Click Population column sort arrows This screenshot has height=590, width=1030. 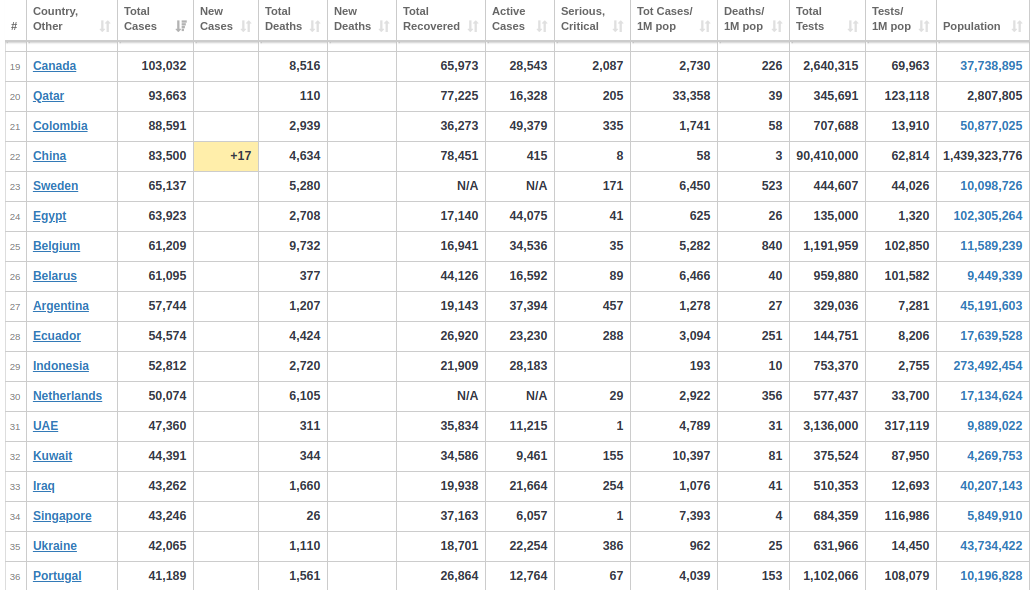pos(1017,26)
